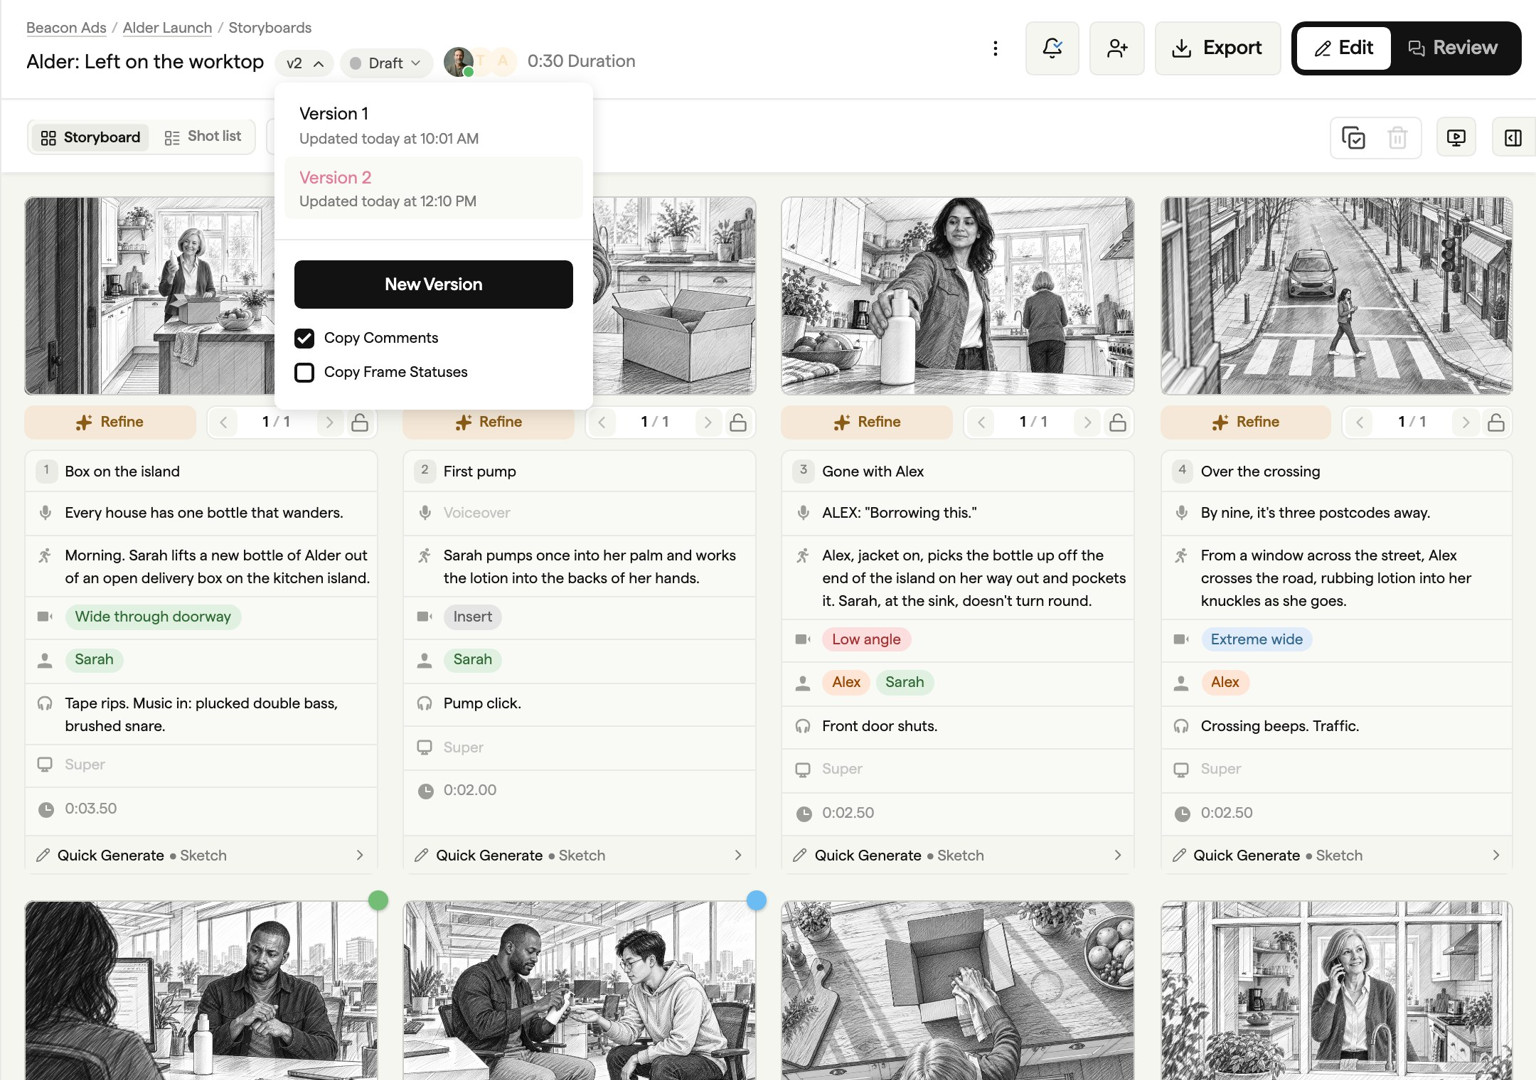
Task: Click the blue status dot on frame 6
Action: tap(756, 900)
